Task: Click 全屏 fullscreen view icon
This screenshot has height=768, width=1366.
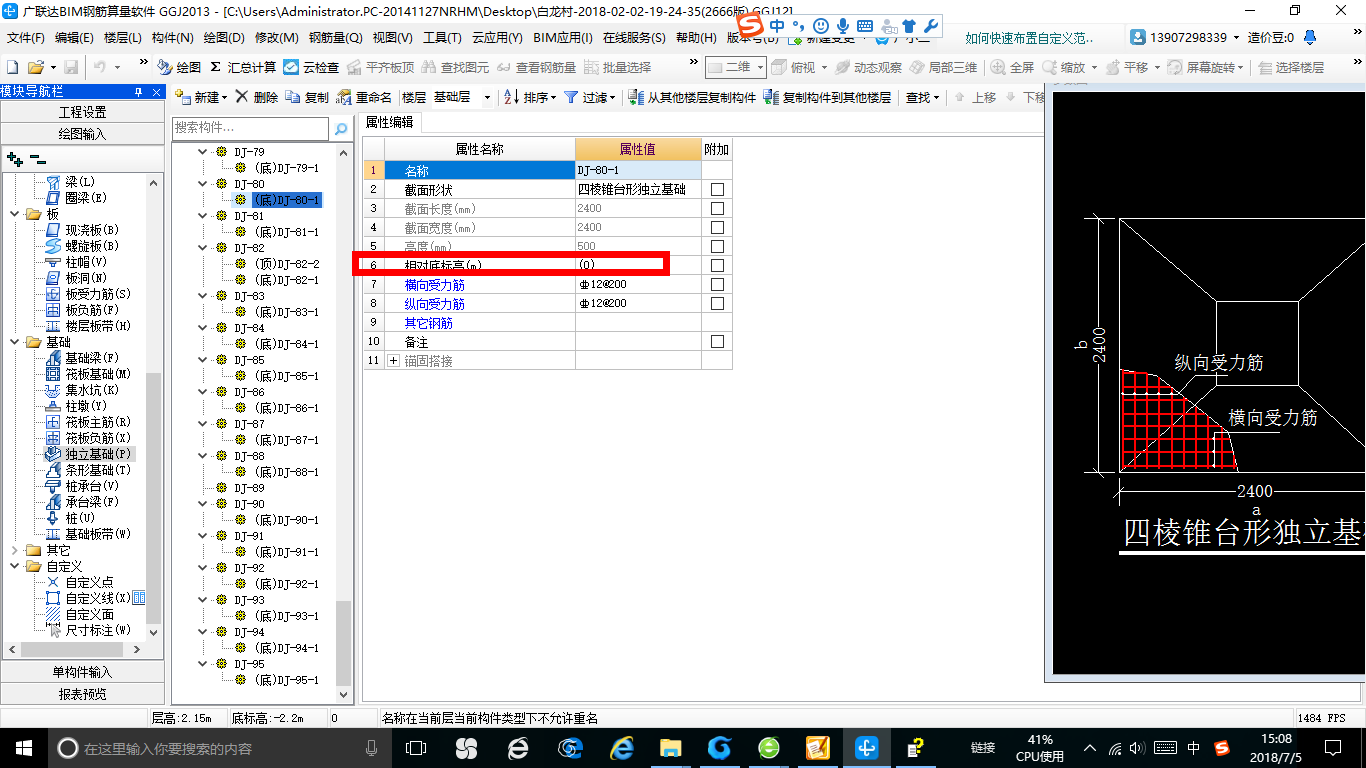Action: (1011, 67)
